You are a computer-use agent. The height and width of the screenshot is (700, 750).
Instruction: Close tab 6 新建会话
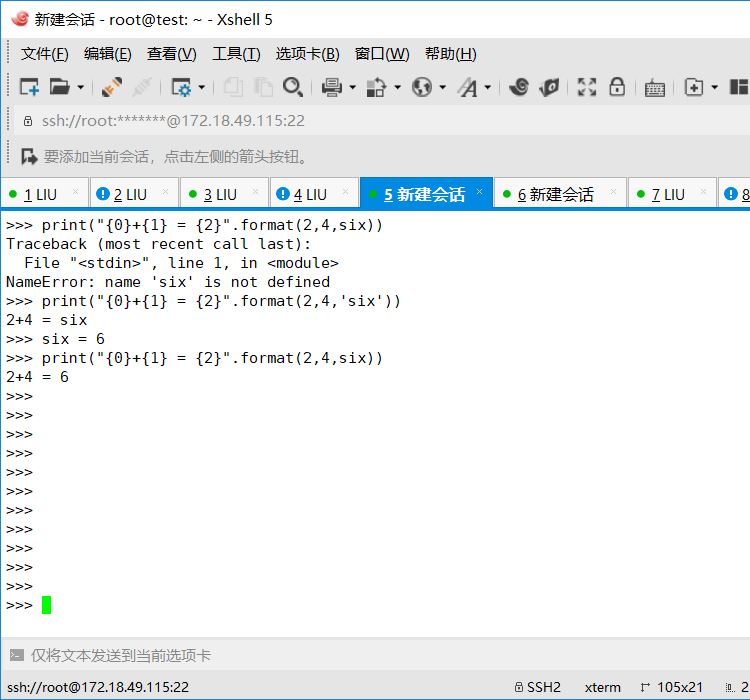[613, 192]
